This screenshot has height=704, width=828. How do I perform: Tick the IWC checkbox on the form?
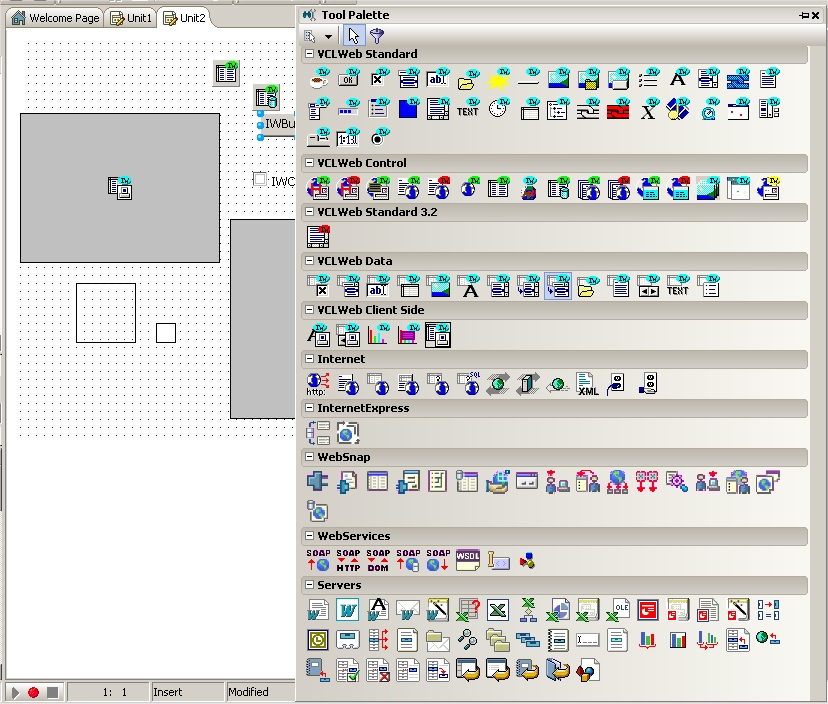(x=260, y=179)
